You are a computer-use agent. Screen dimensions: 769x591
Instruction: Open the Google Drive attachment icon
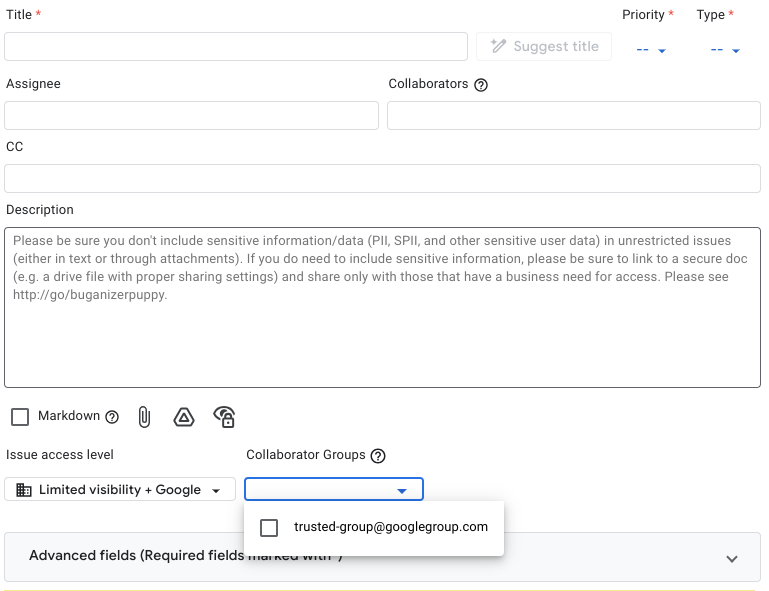tap(183, 417)
